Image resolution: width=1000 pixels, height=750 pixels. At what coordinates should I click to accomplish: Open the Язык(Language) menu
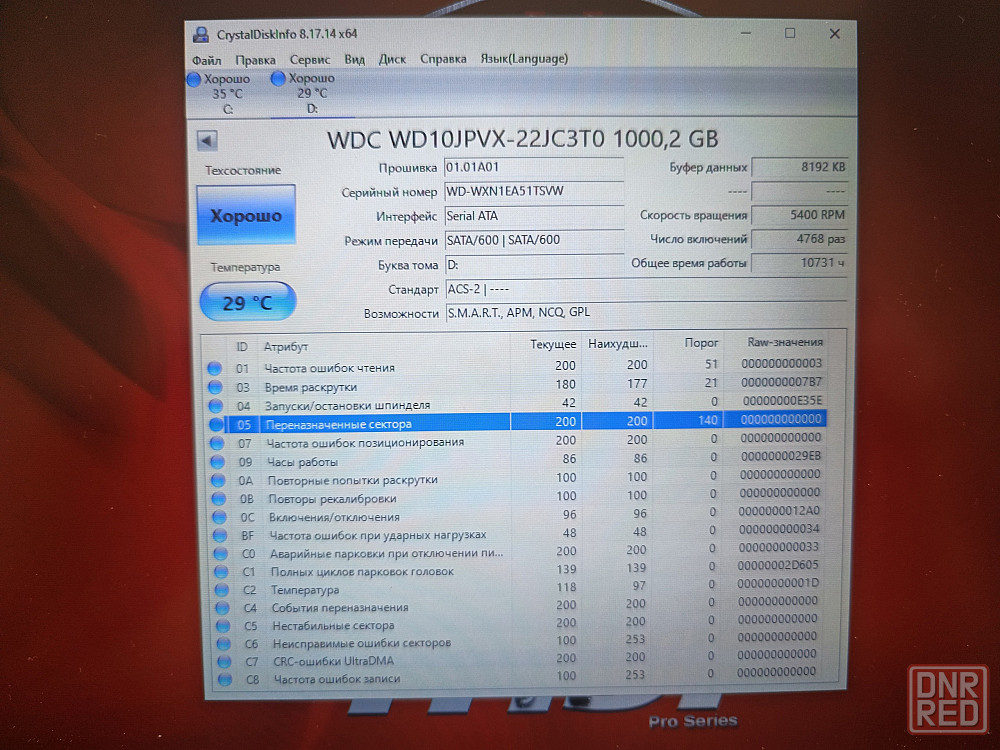tap(524, 59)
